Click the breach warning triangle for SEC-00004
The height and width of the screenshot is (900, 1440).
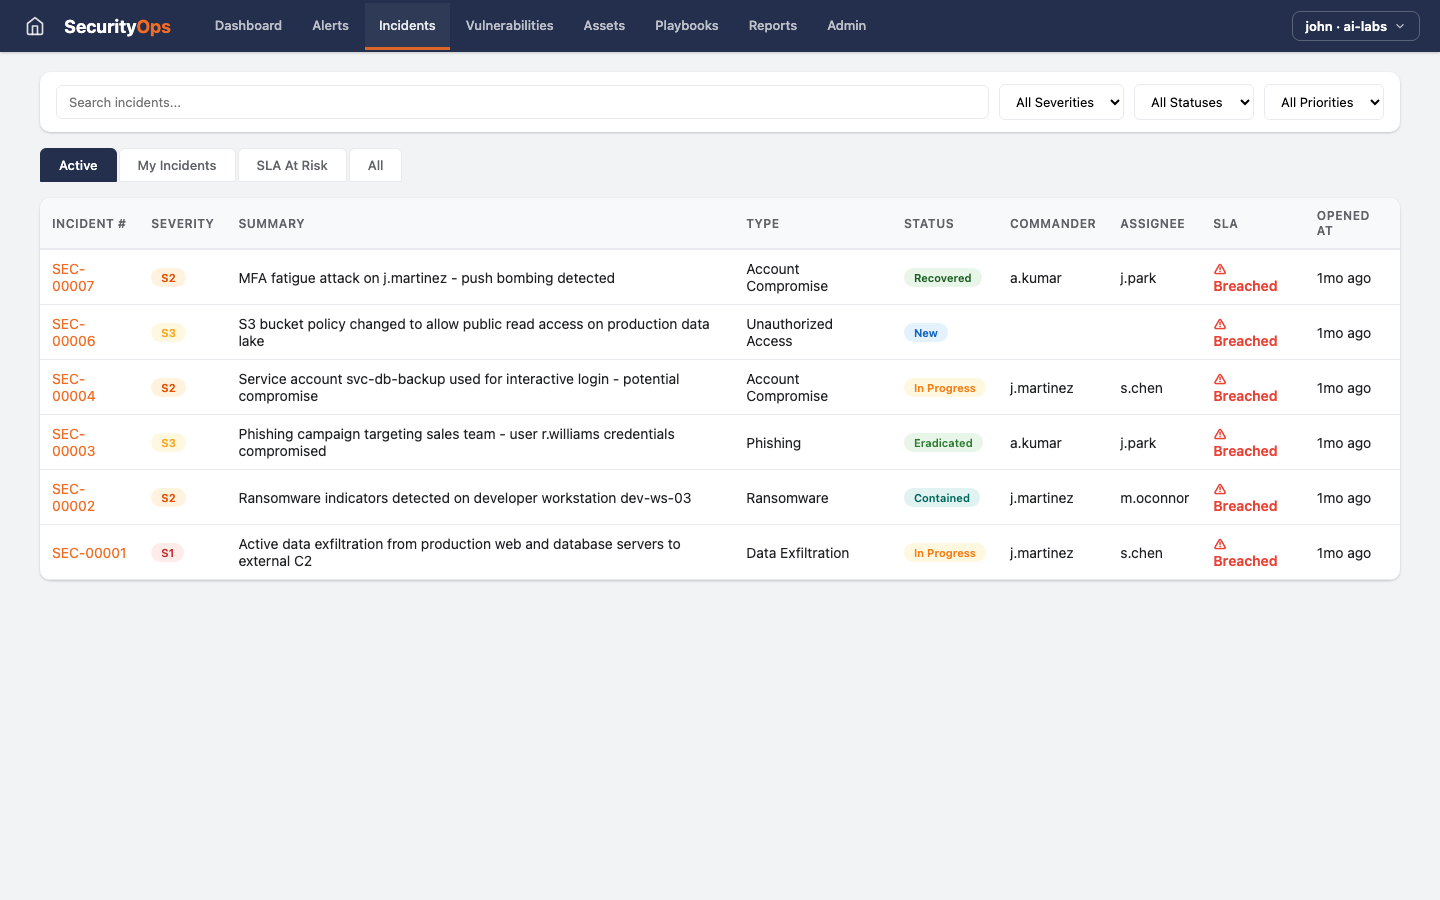tap(1219, 379)
